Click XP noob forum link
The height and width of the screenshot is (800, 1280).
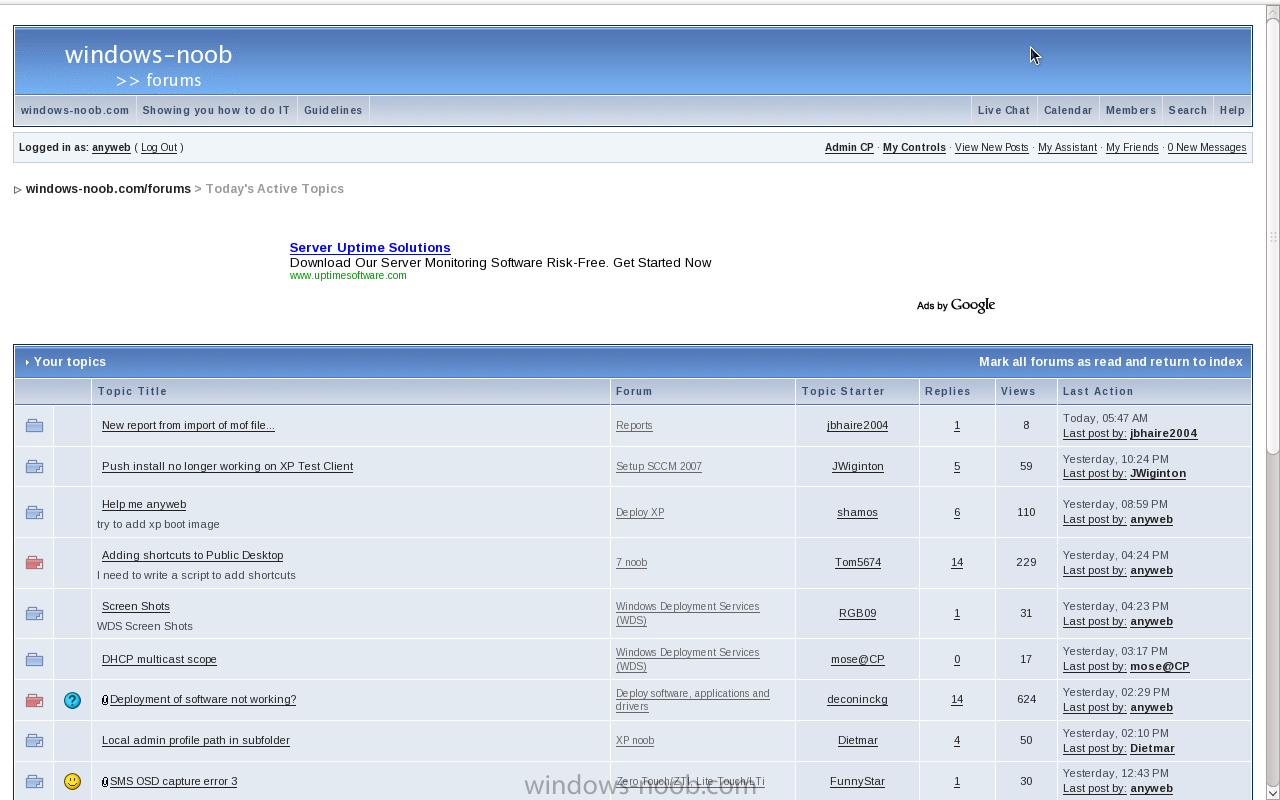pyautogui.click(x=635, y=741)
